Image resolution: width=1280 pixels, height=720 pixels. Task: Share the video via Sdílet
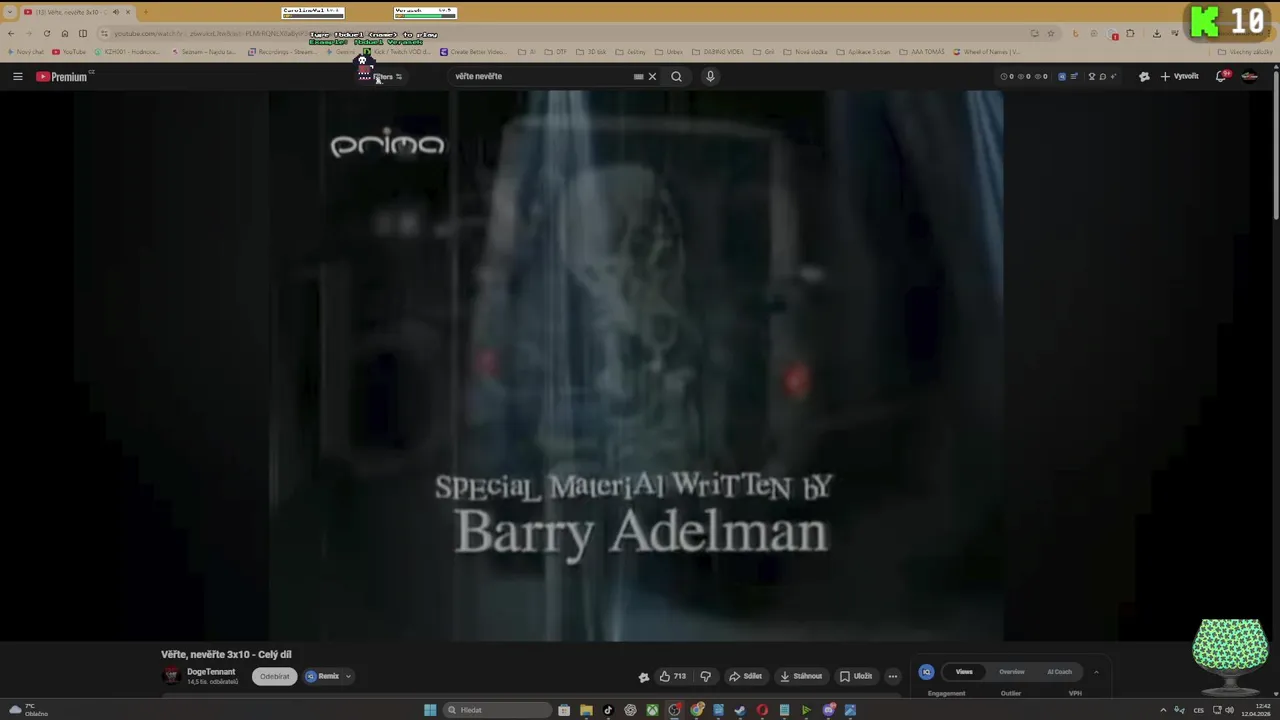(x=745, y=676)
